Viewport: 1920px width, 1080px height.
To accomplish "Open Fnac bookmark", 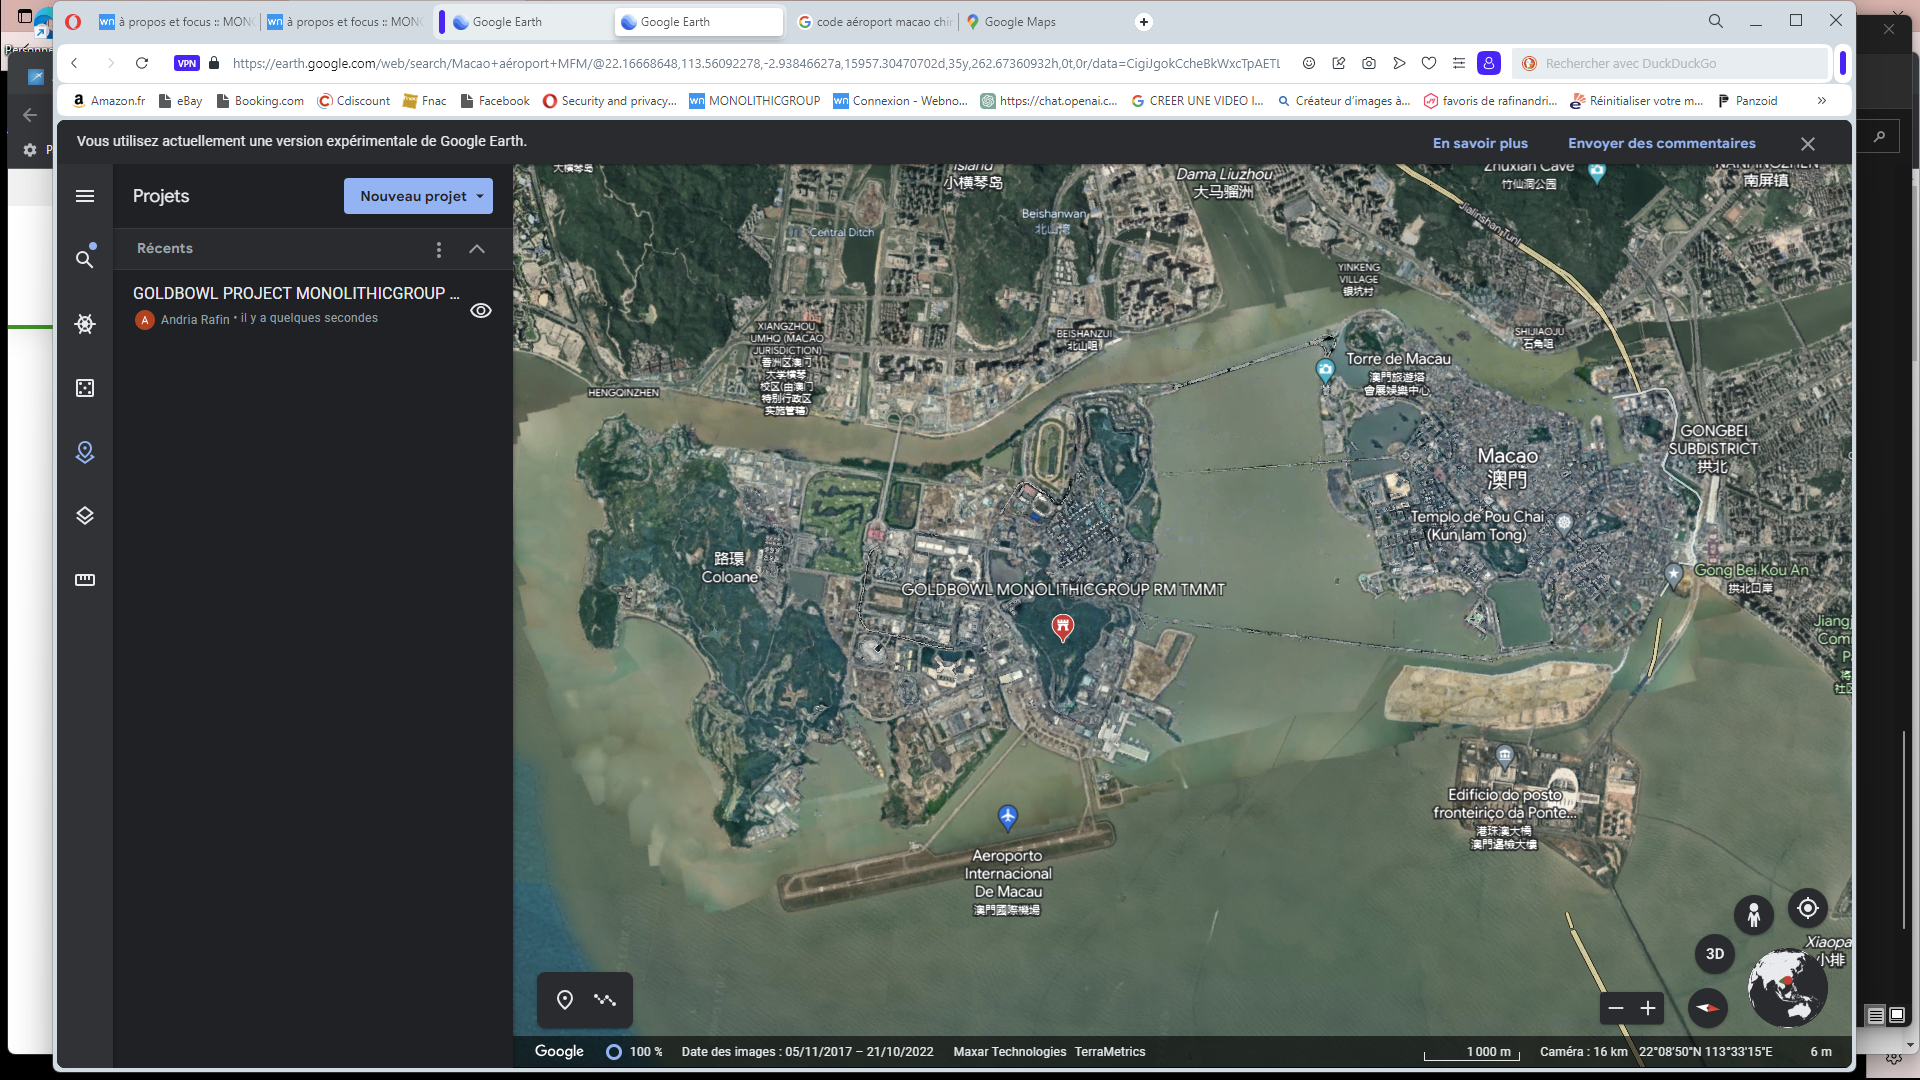I will tap(424, 101).
